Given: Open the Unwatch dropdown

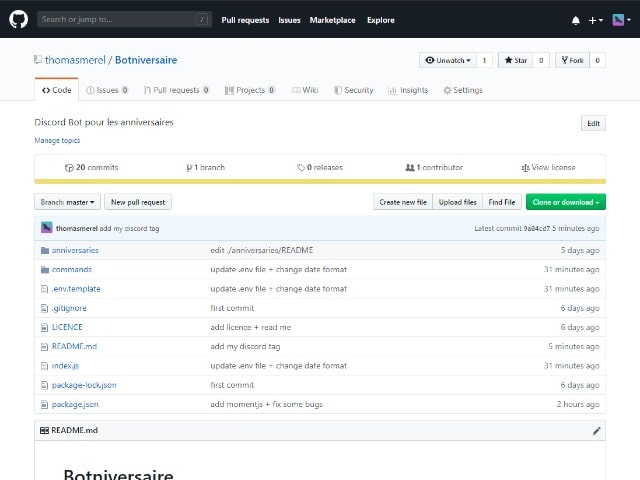Looking at the screenshot, I should point(448,60).
